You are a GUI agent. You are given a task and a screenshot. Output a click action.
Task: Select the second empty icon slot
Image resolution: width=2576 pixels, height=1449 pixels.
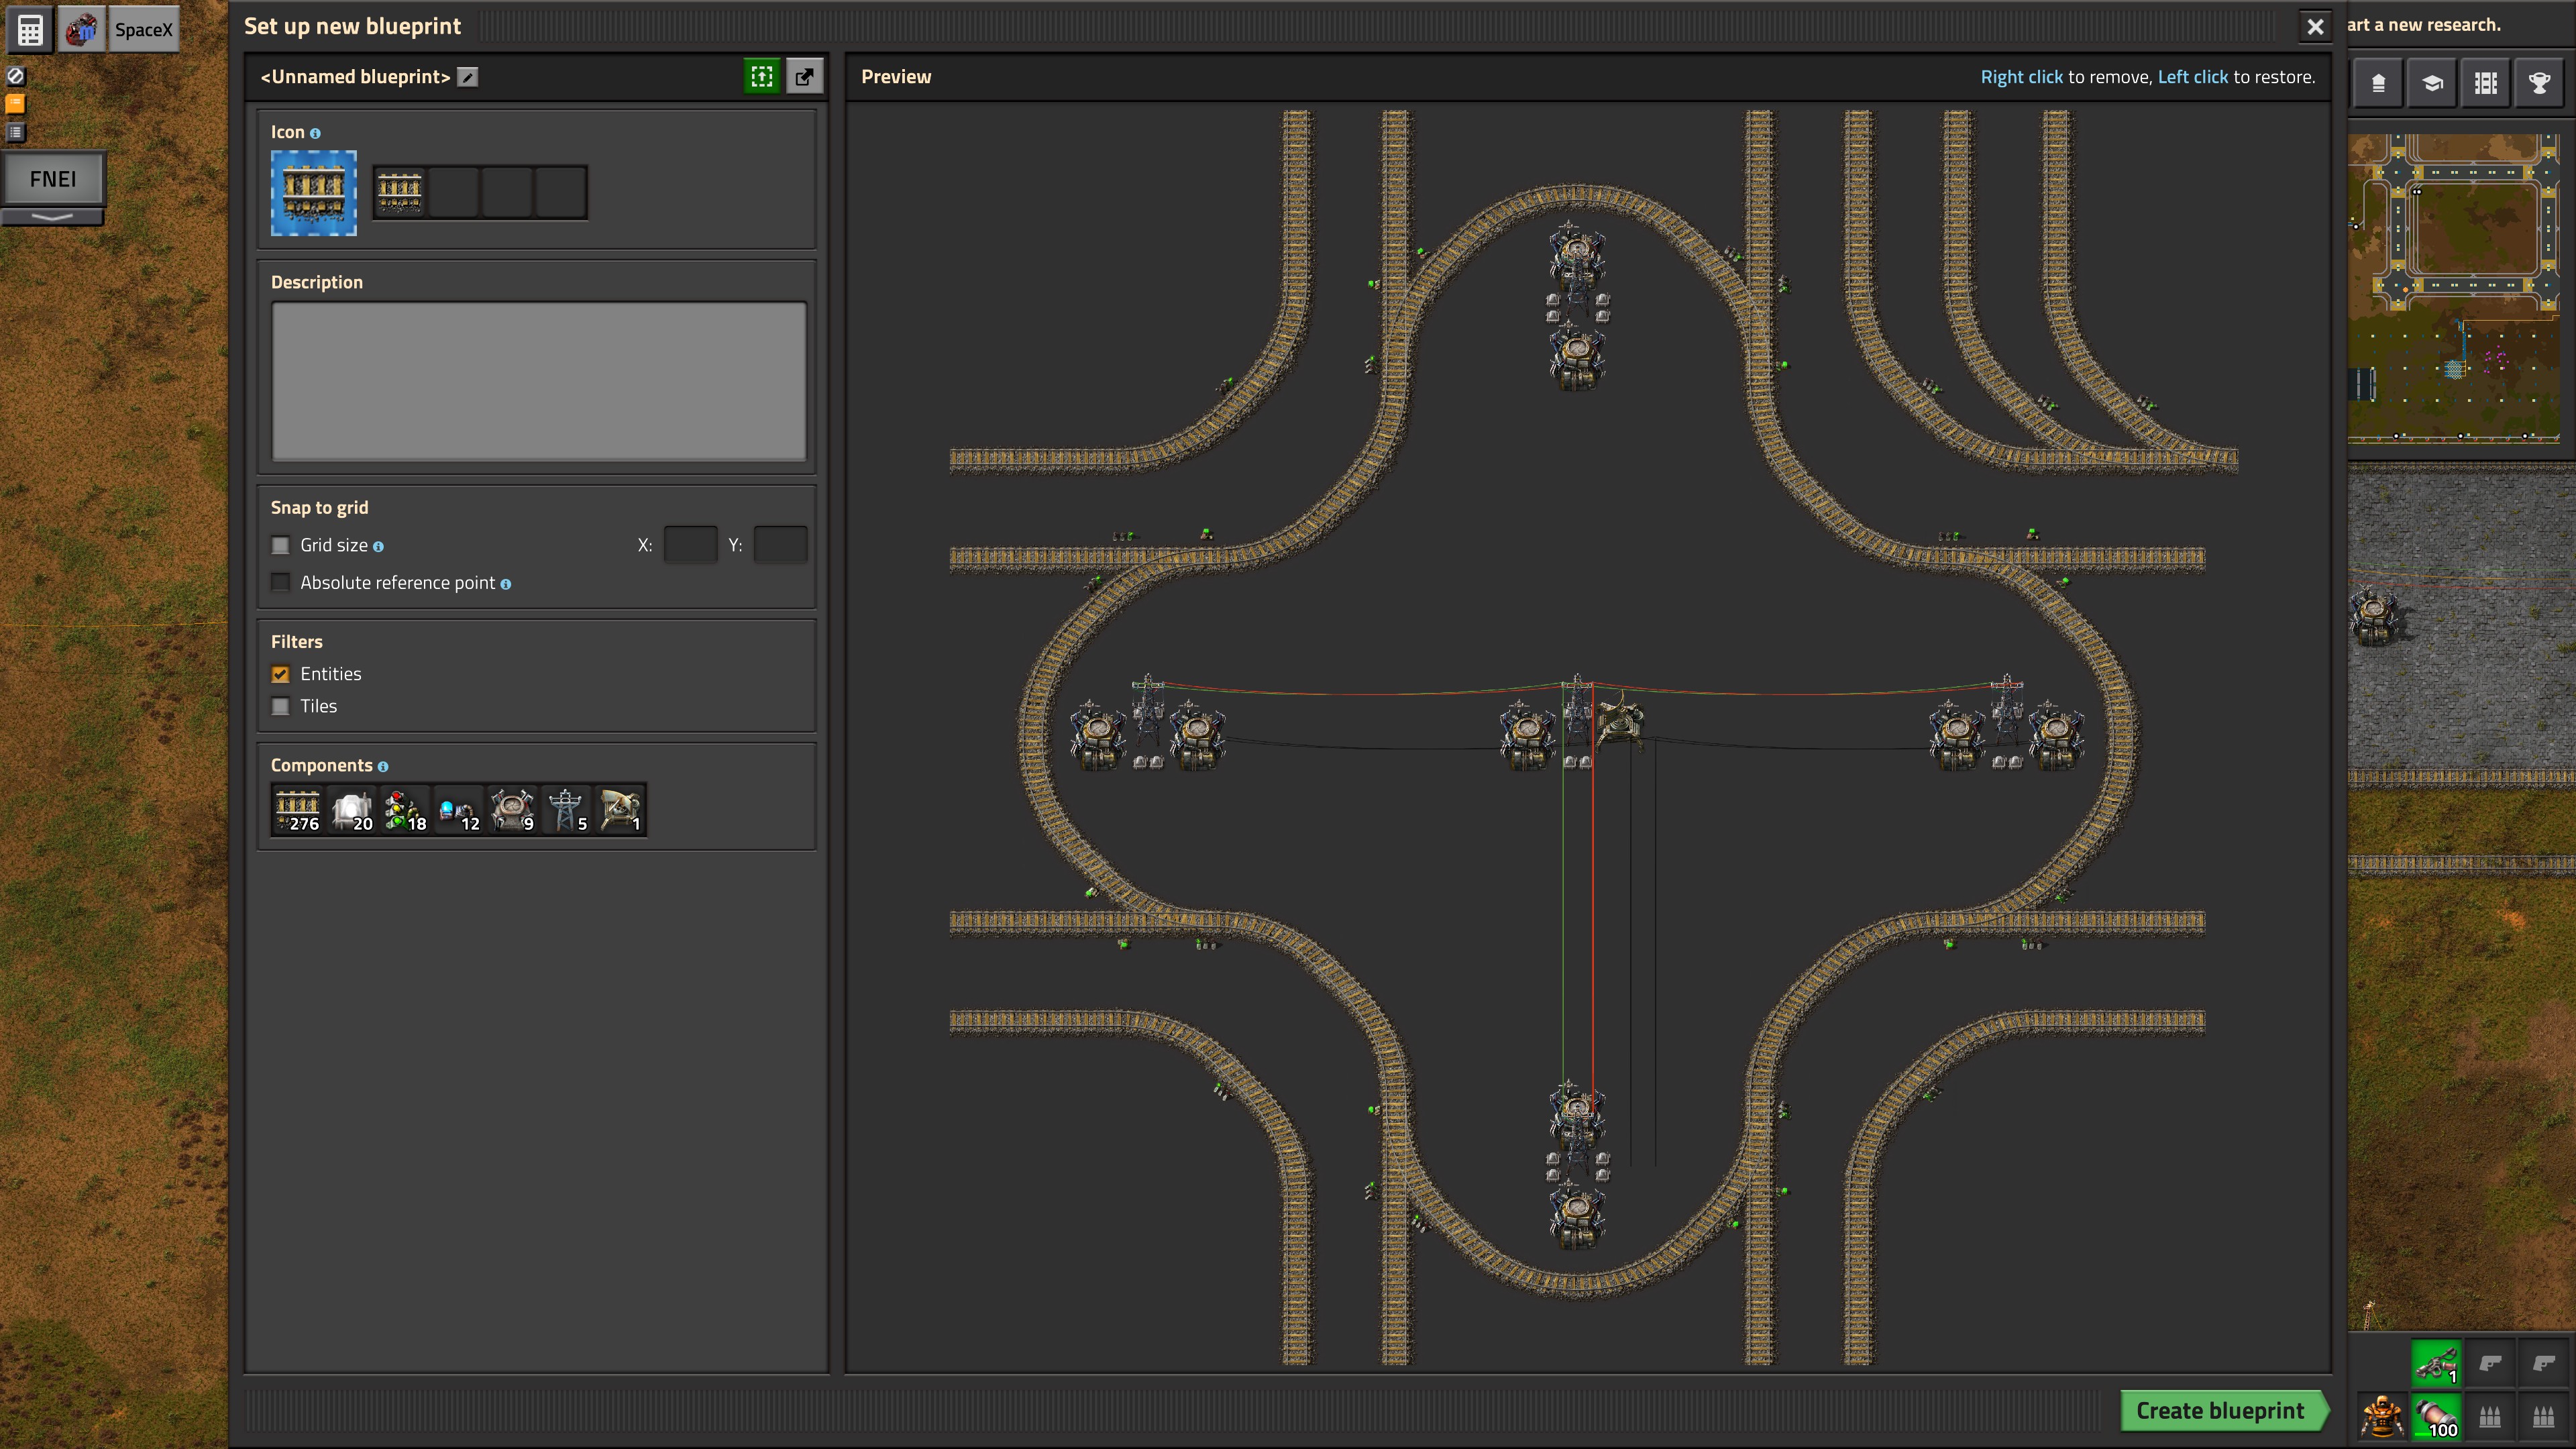pos(453,192)
